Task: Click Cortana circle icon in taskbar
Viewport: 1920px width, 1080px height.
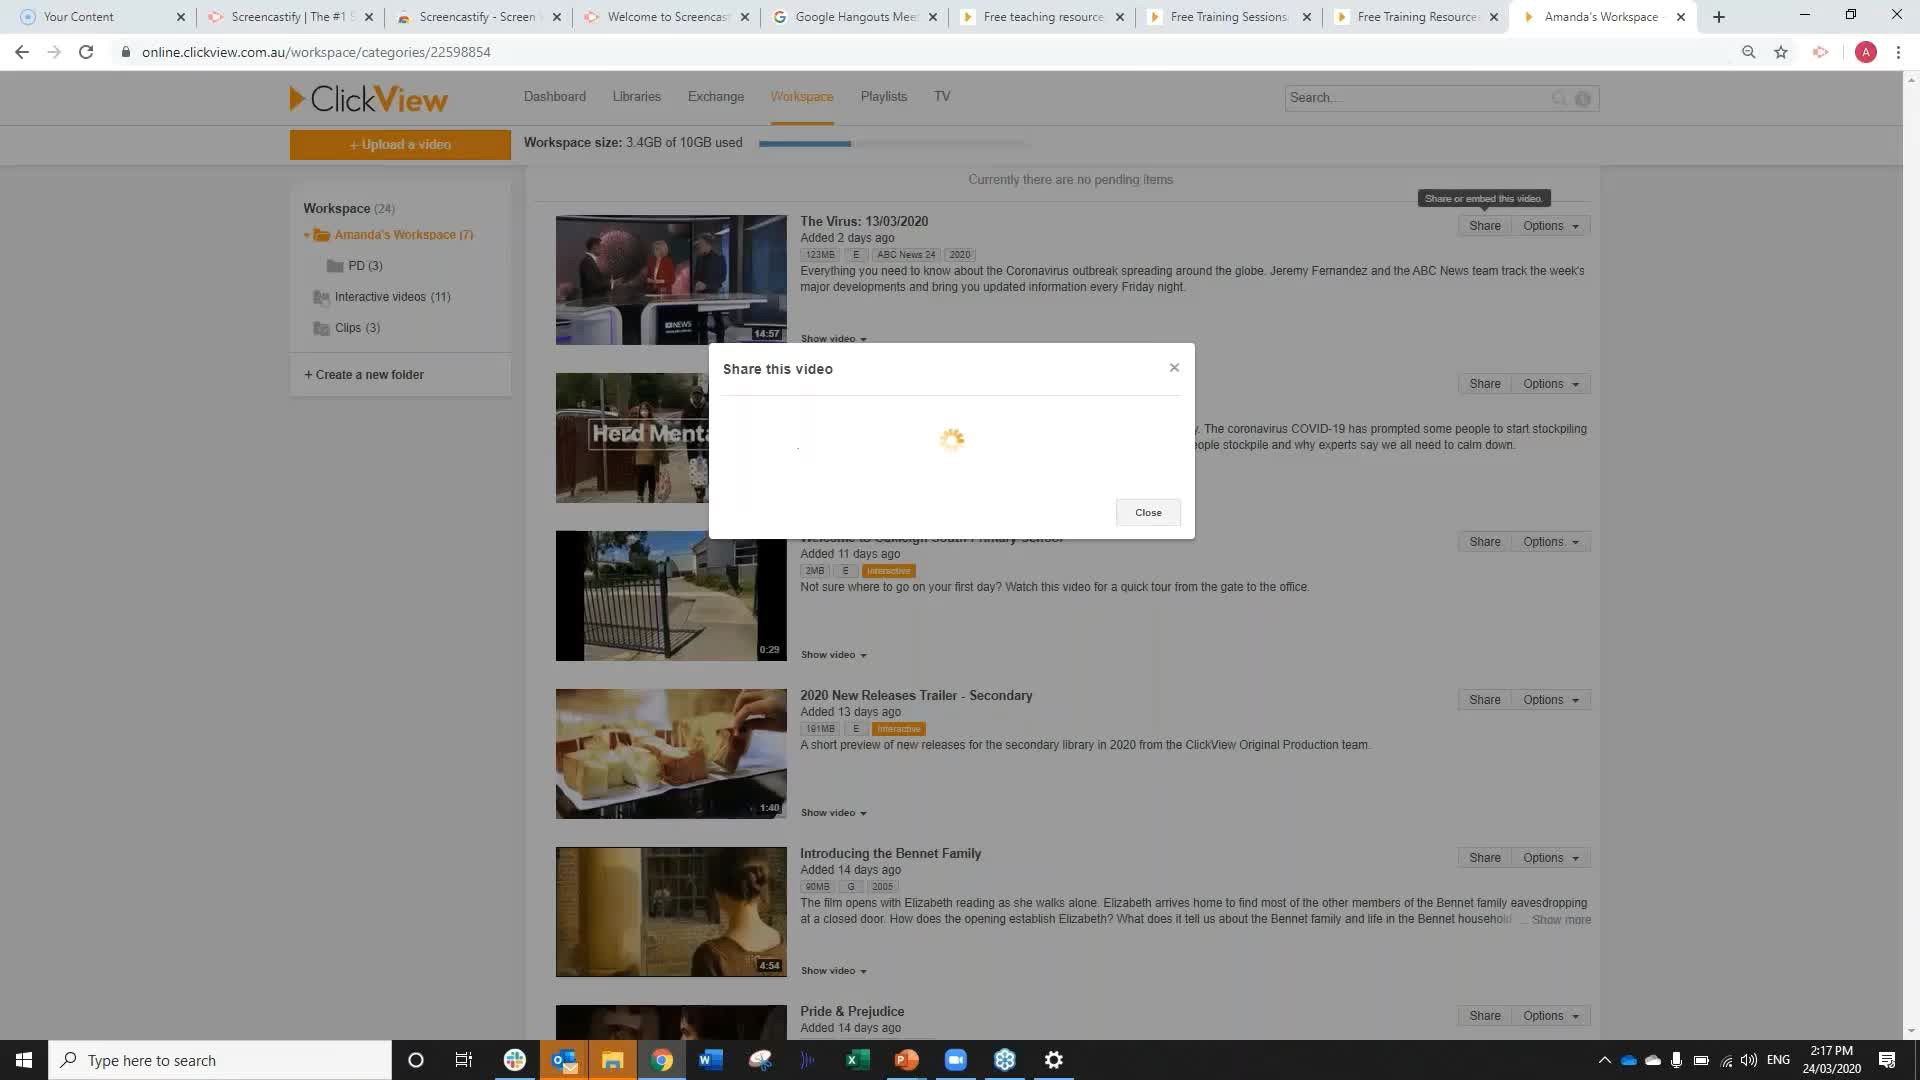Action: (416, 1060)
